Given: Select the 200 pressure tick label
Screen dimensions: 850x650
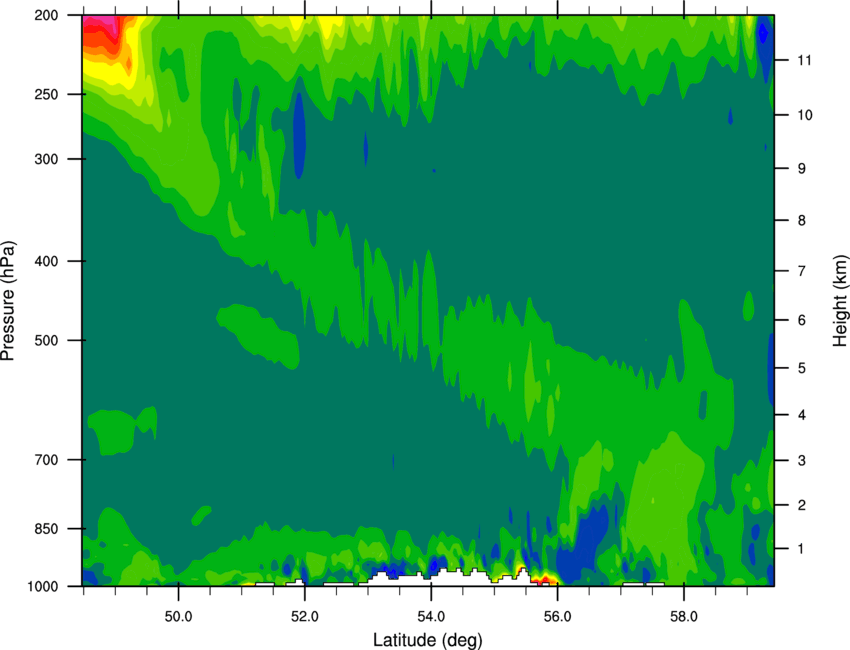Looking at the screenshot, I should (46, 15).
